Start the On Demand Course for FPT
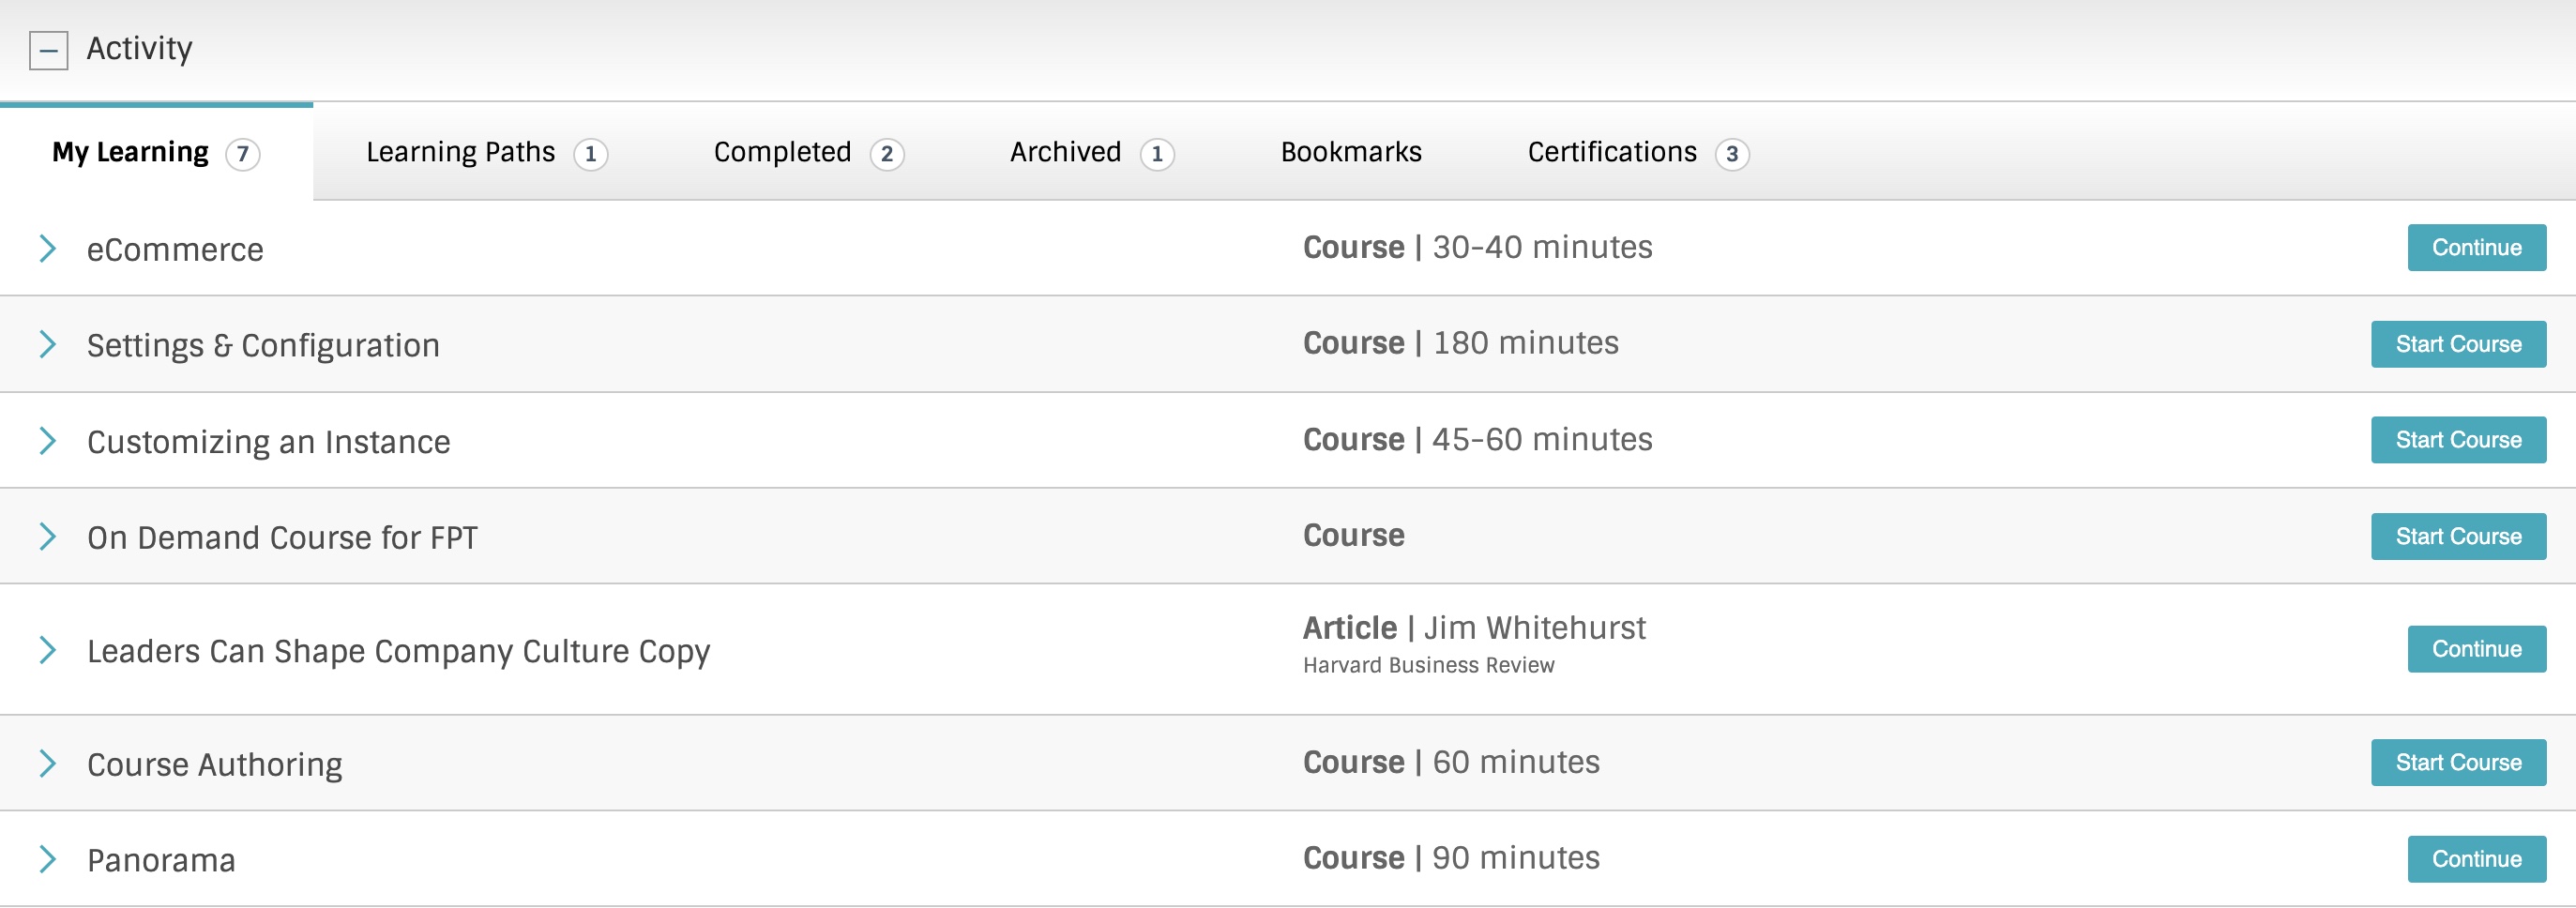 [2458, 536]
